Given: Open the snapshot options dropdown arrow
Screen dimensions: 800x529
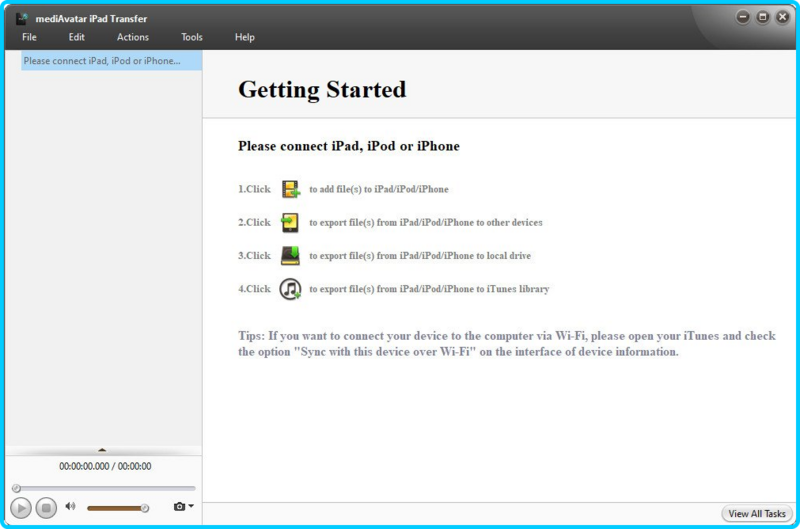Looking at the screenshot, I should click(191, 506).
